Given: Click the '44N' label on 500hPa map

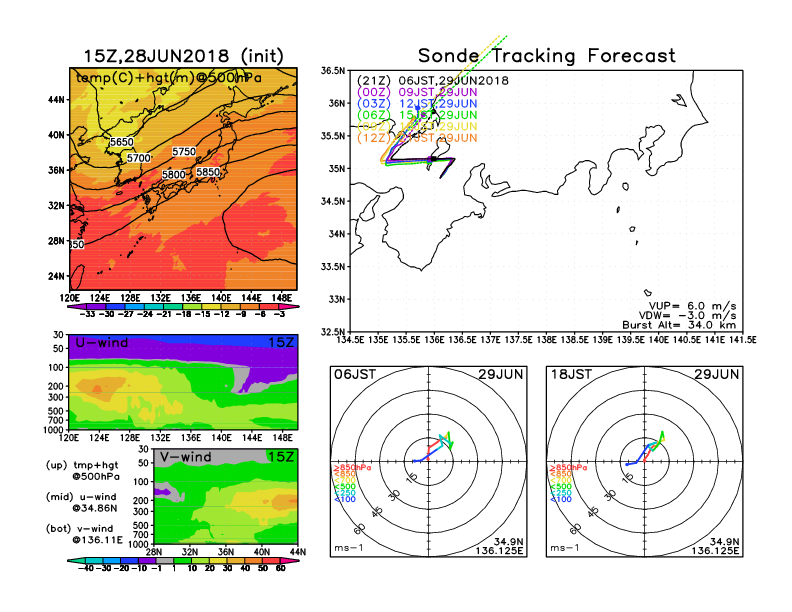Looking at the screenshot, I should [x=56, y=100].
